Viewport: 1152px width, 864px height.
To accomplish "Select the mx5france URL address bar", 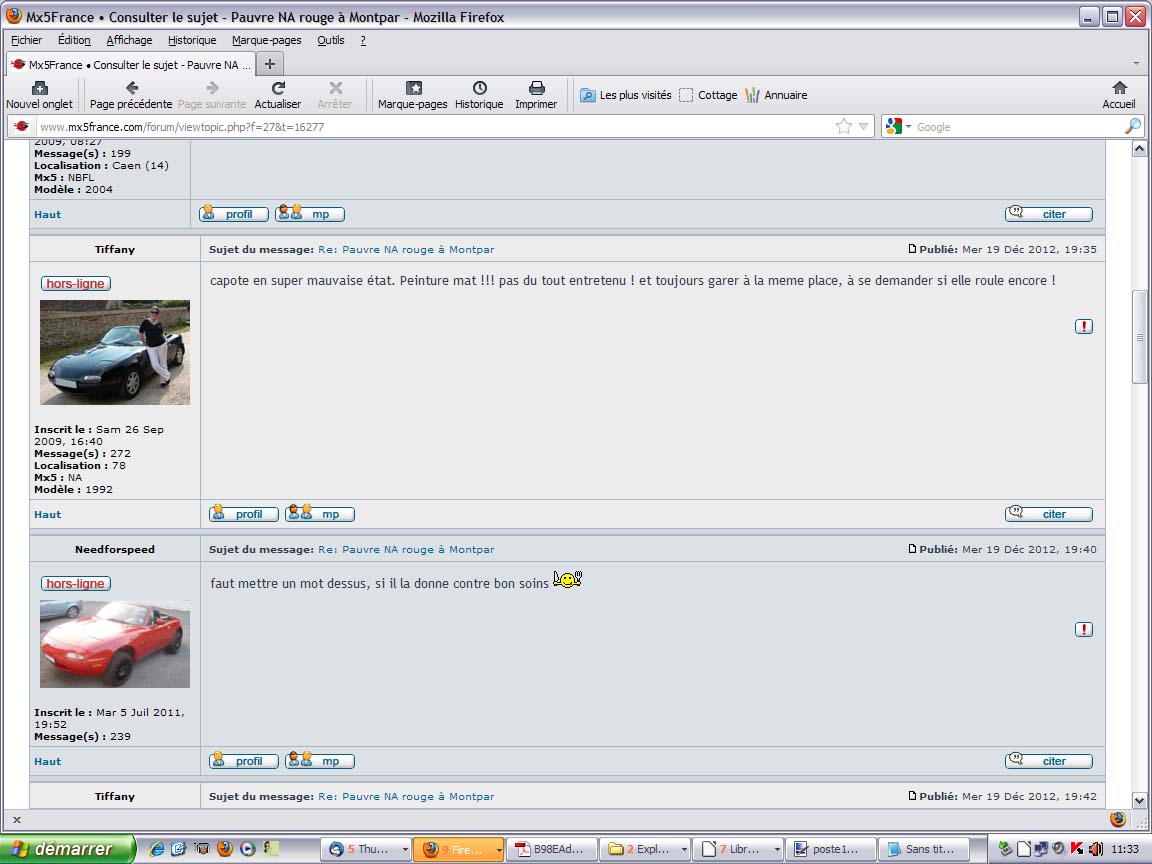I will (x=435, y=126).
